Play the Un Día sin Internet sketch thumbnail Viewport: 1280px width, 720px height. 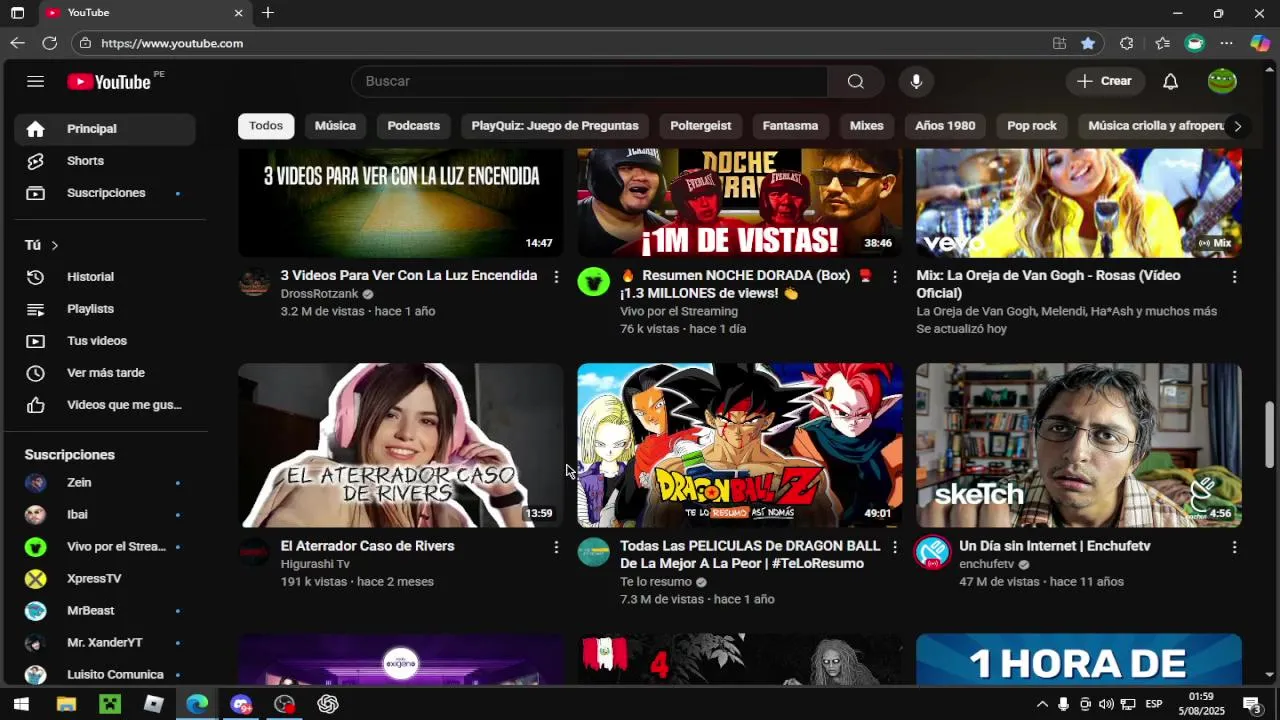[1079, 445]
